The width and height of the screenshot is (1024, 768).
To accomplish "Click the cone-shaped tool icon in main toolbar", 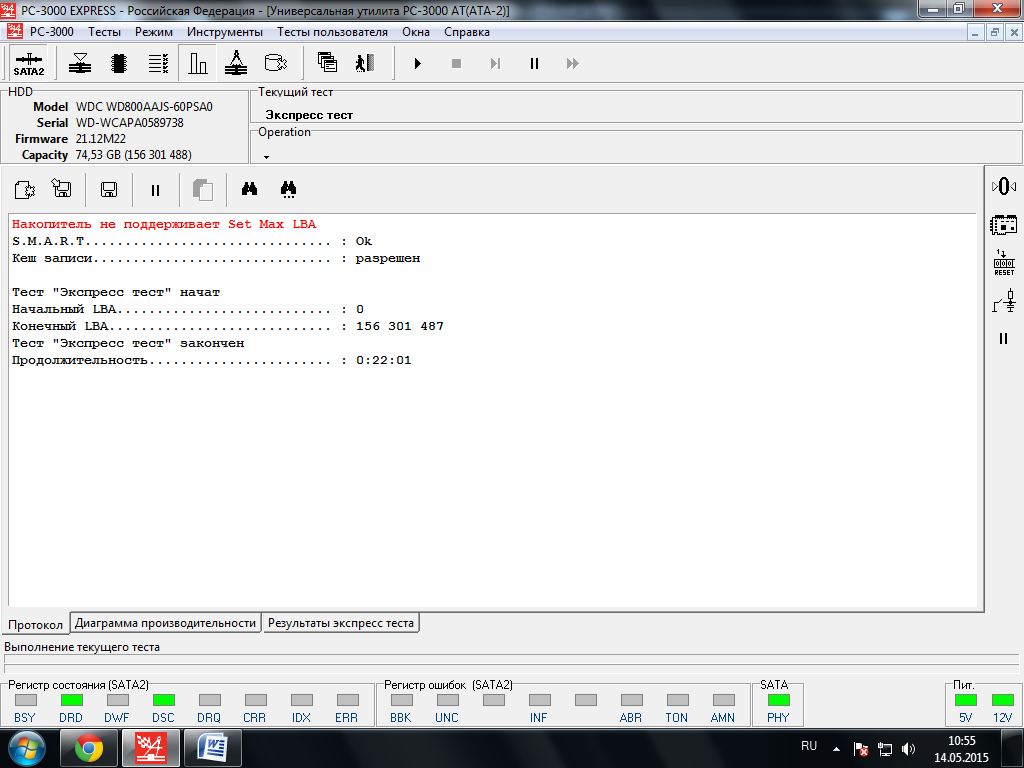I will click(x=236, y=63).
